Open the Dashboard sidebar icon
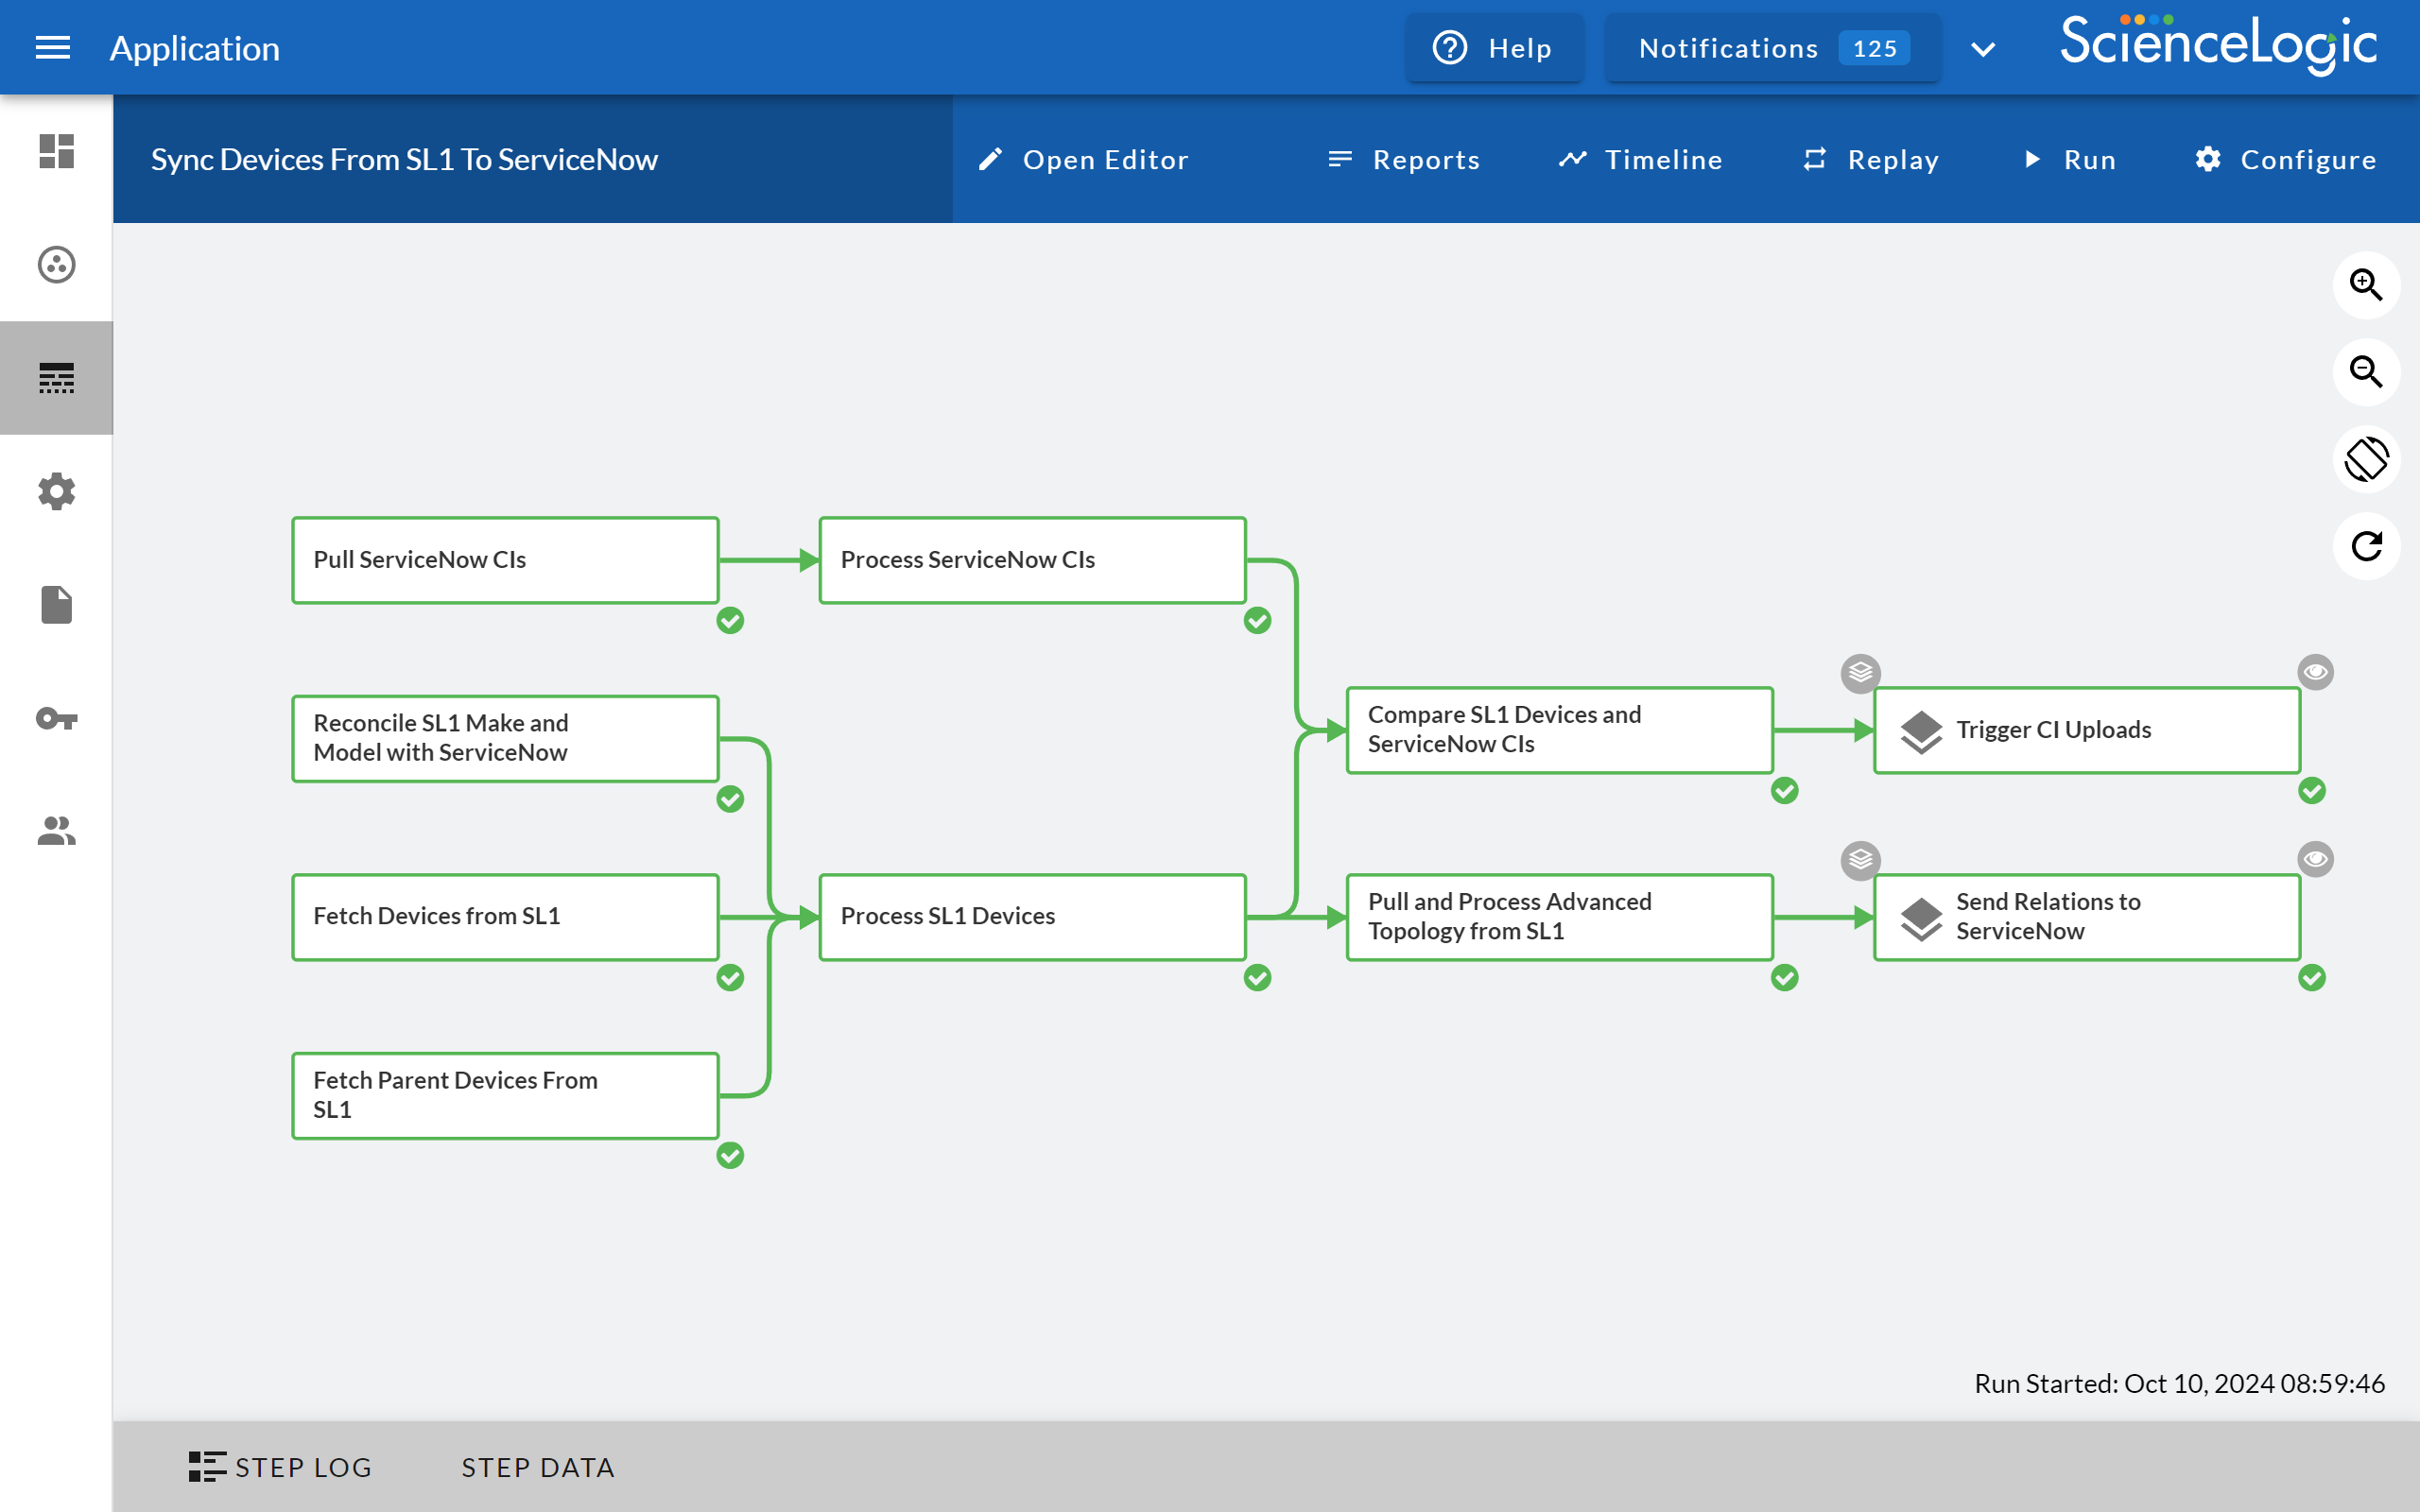The image size is (2420, 1512). point(56,152)
